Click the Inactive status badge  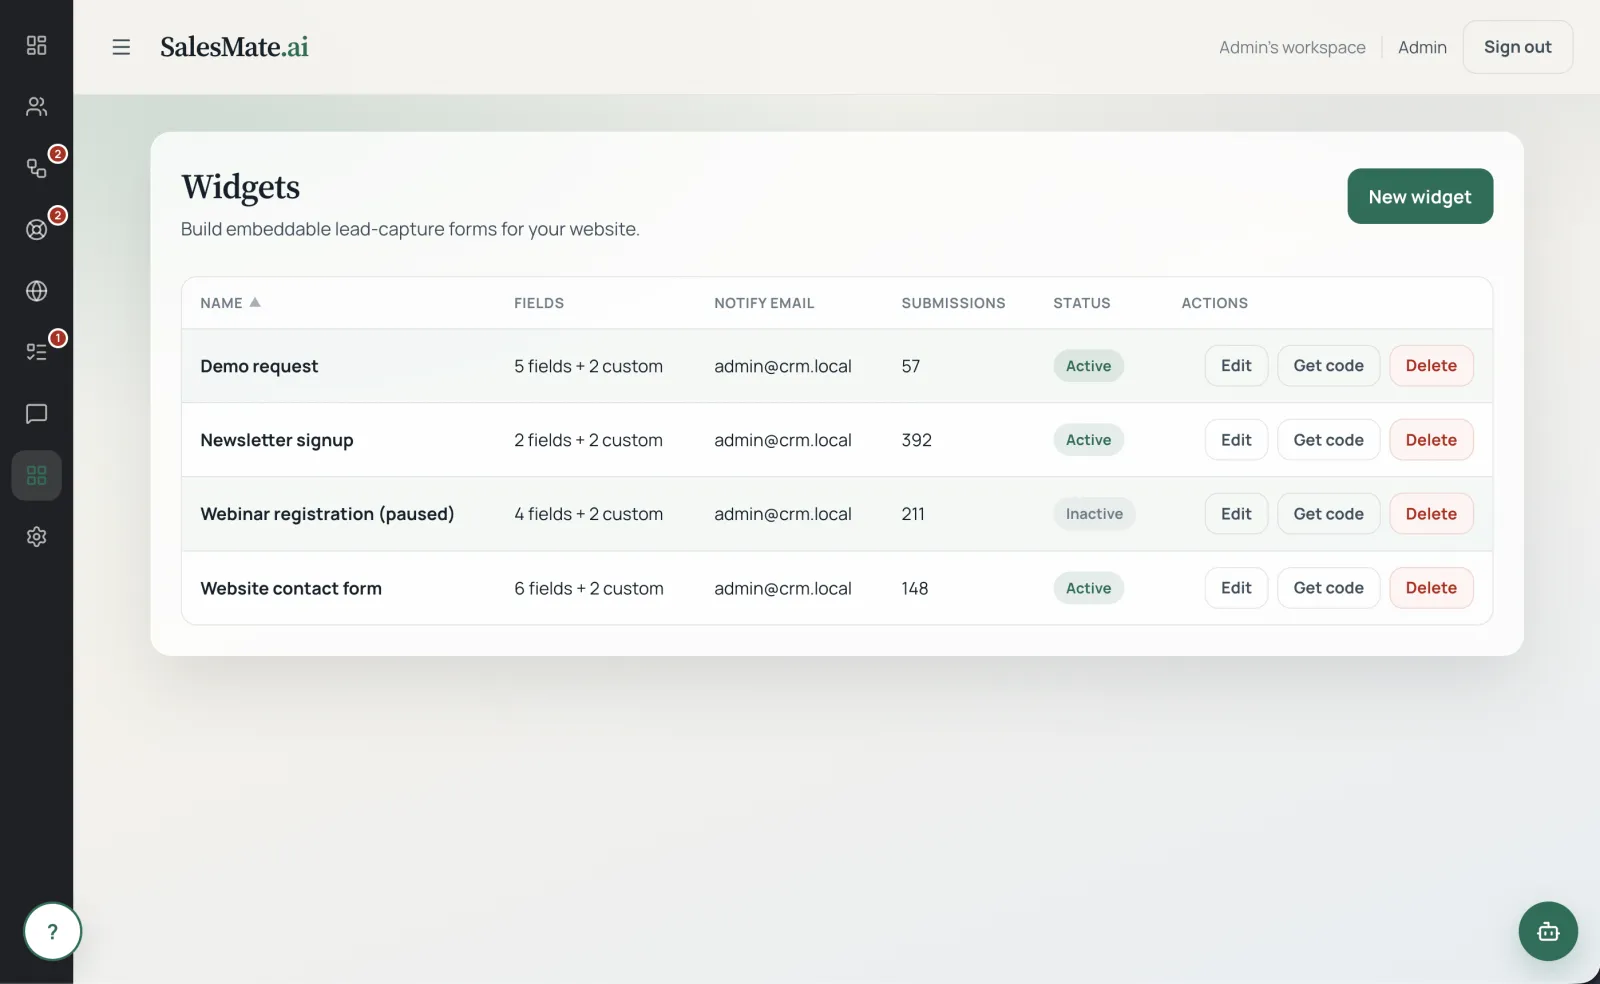[1094, 514]
